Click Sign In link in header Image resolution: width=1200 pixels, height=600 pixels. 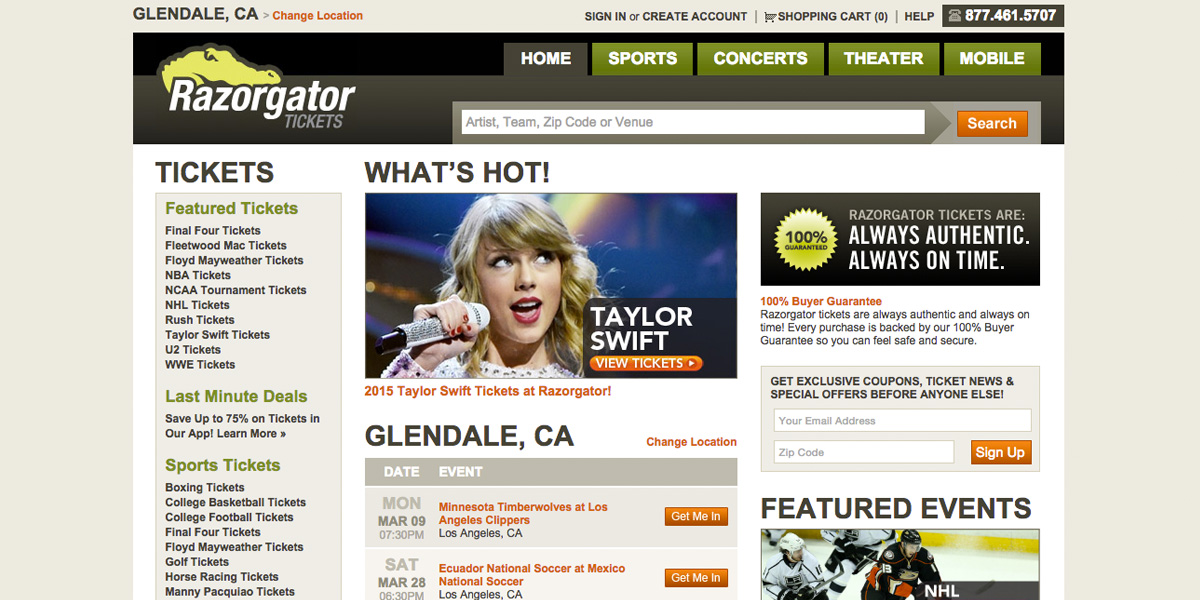tap(605, 17)
